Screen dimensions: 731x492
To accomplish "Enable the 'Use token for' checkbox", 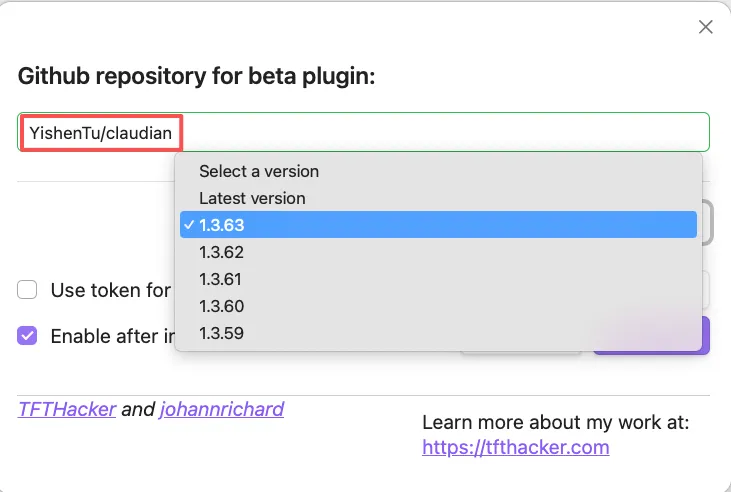I will [28, 290].
